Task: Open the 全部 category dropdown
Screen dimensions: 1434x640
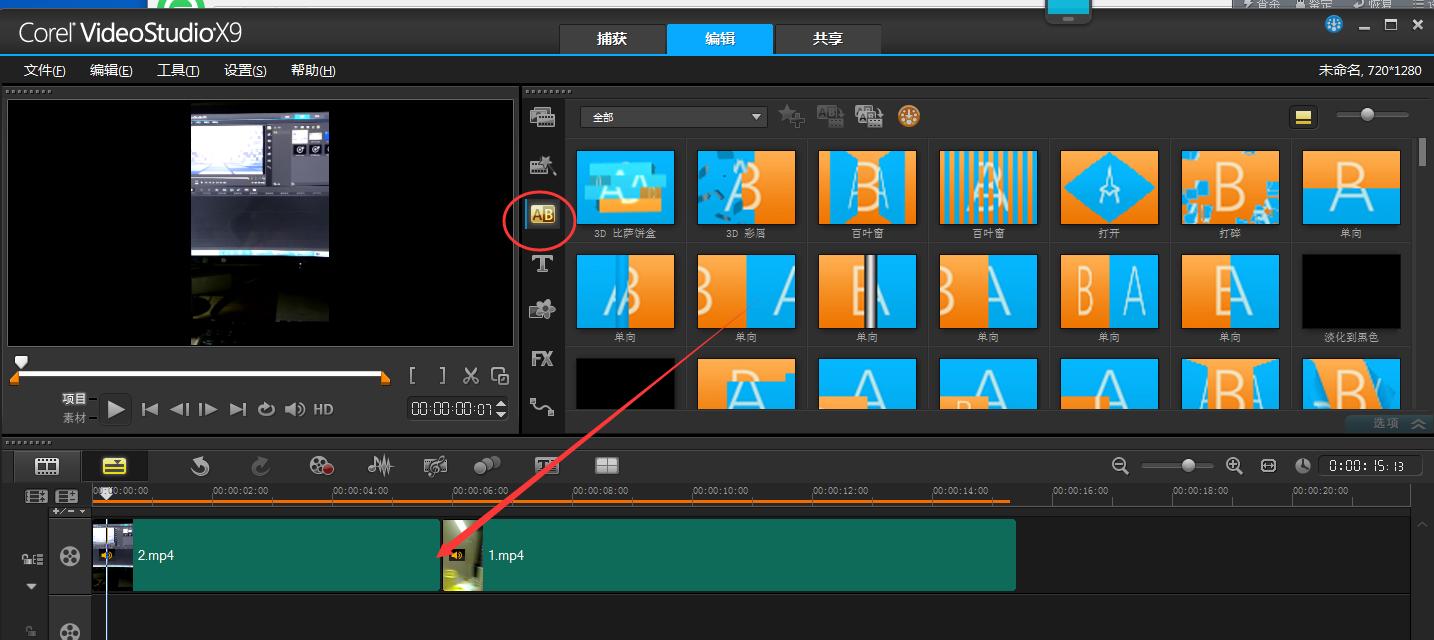Action: (673, 117)
